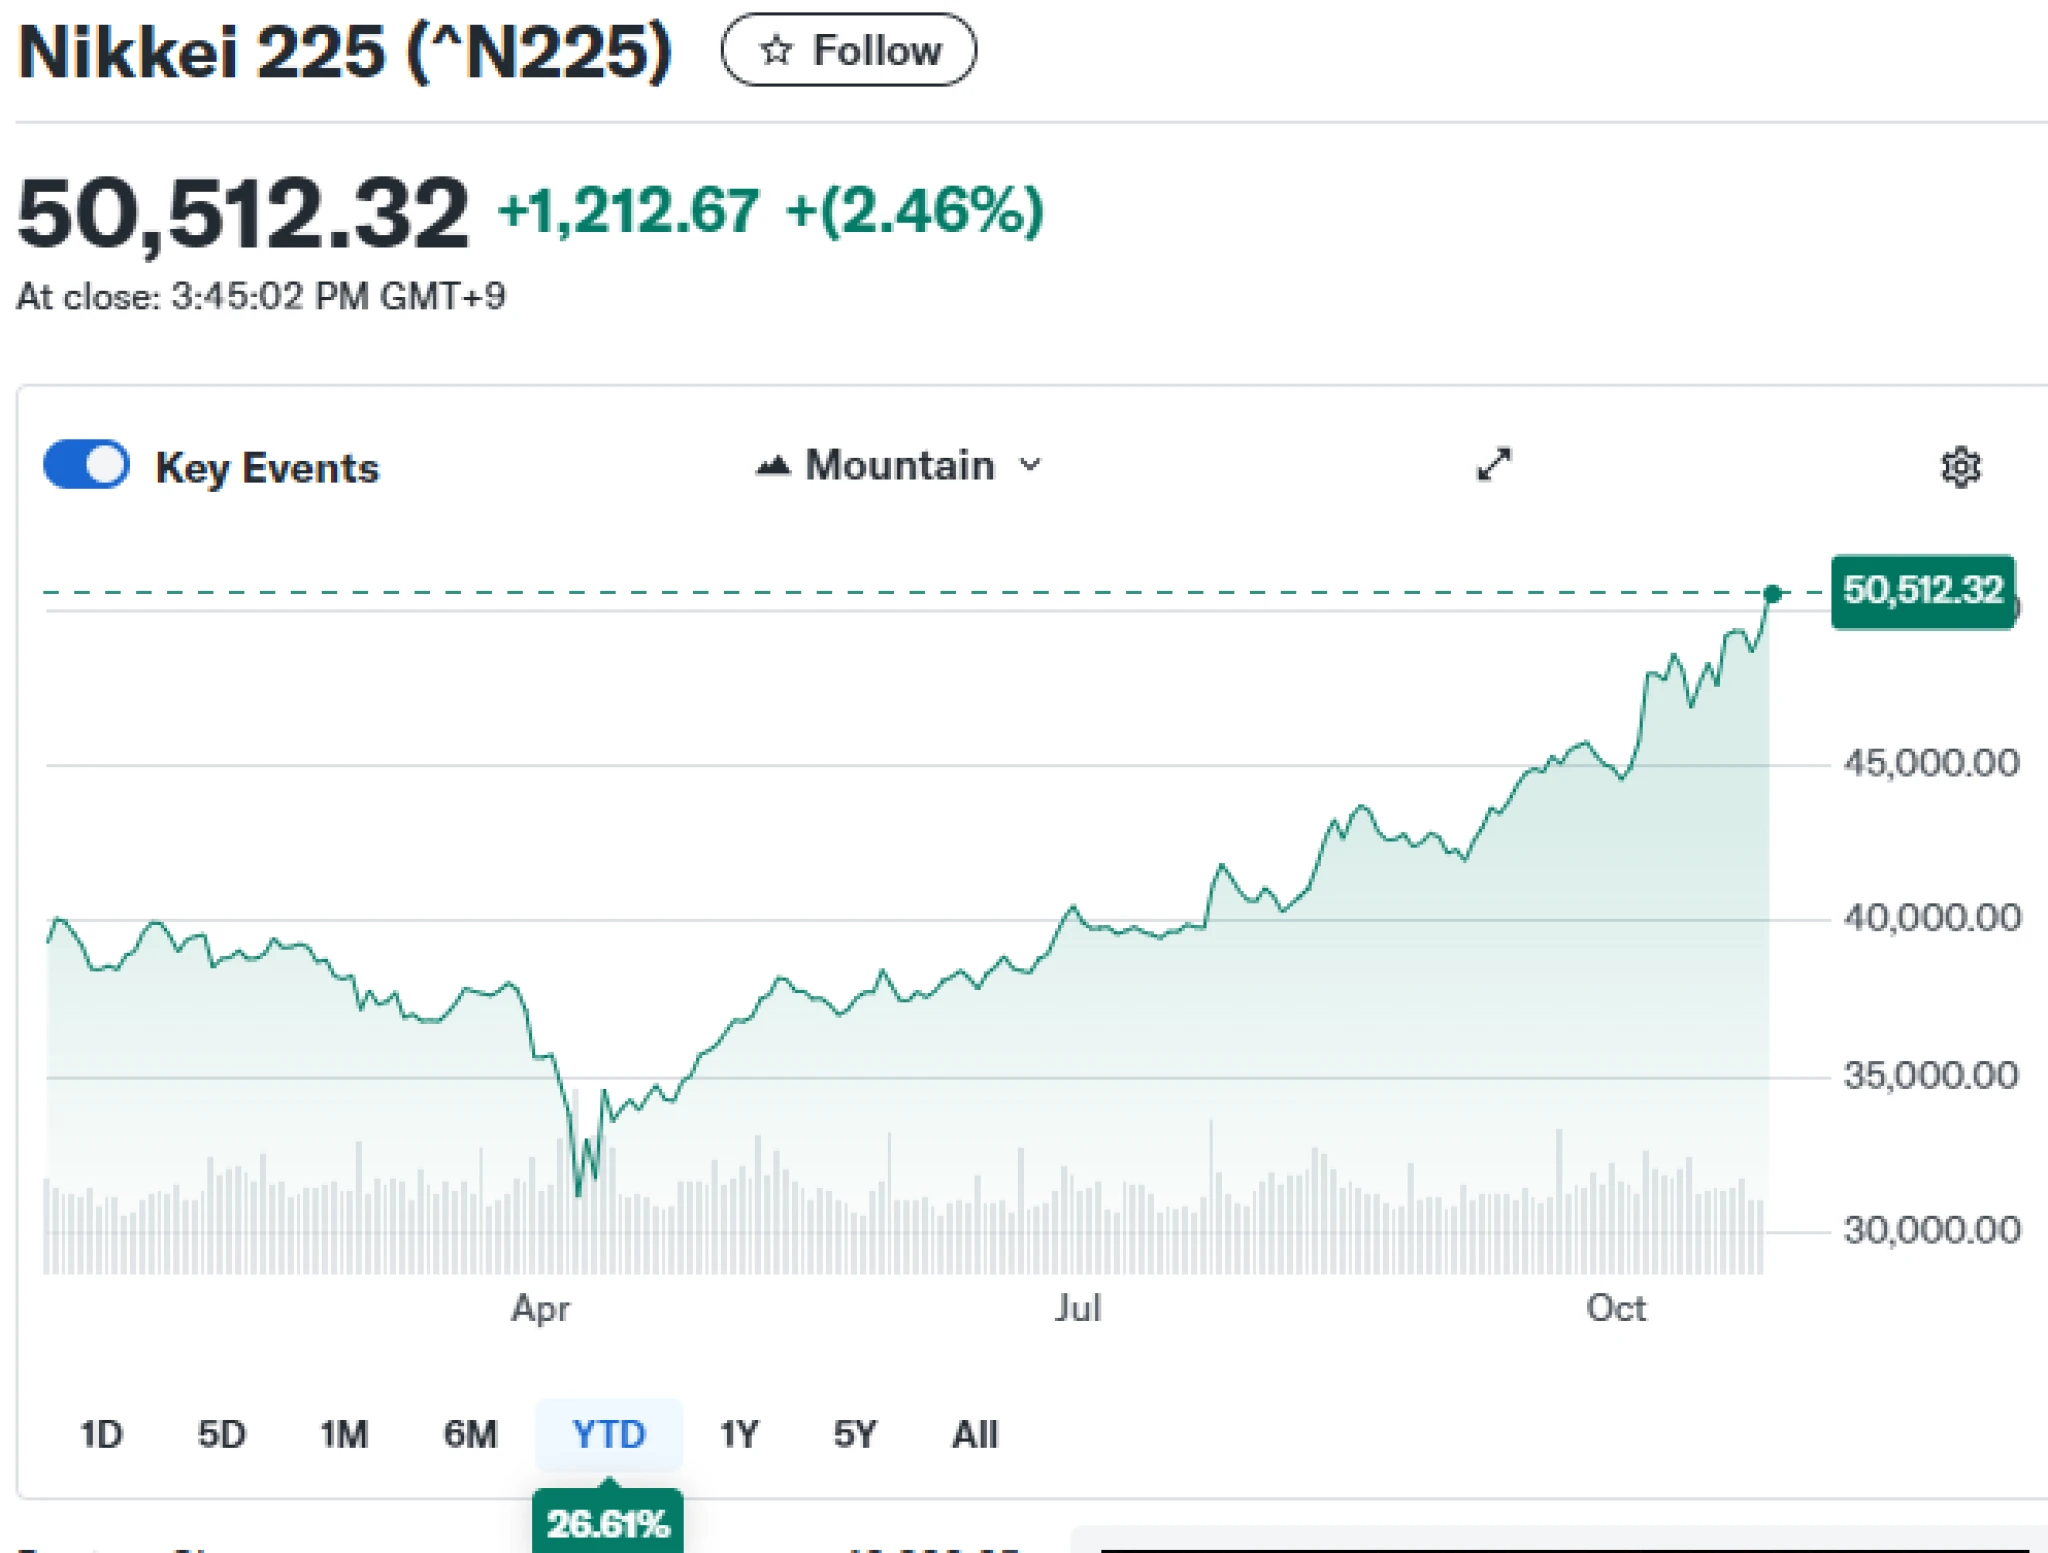
Task: Open the Mountain chart type dropdown
Action: 900,466
